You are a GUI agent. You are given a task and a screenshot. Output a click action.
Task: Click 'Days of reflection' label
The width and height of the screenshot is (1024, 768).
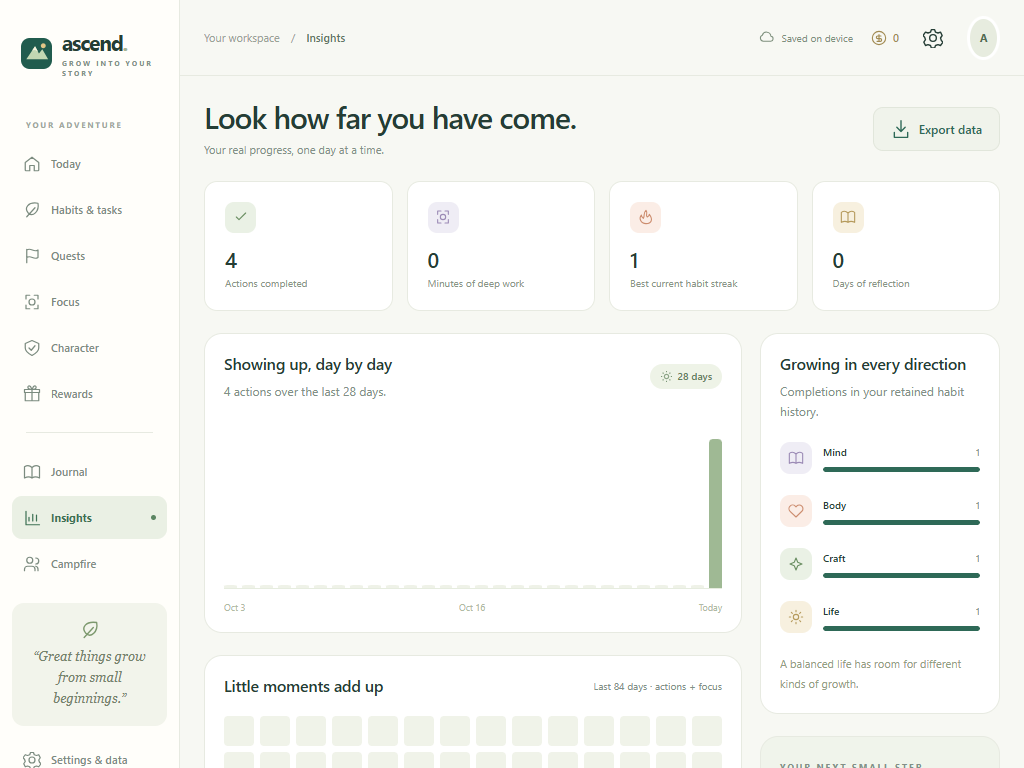tap(871, 283)
